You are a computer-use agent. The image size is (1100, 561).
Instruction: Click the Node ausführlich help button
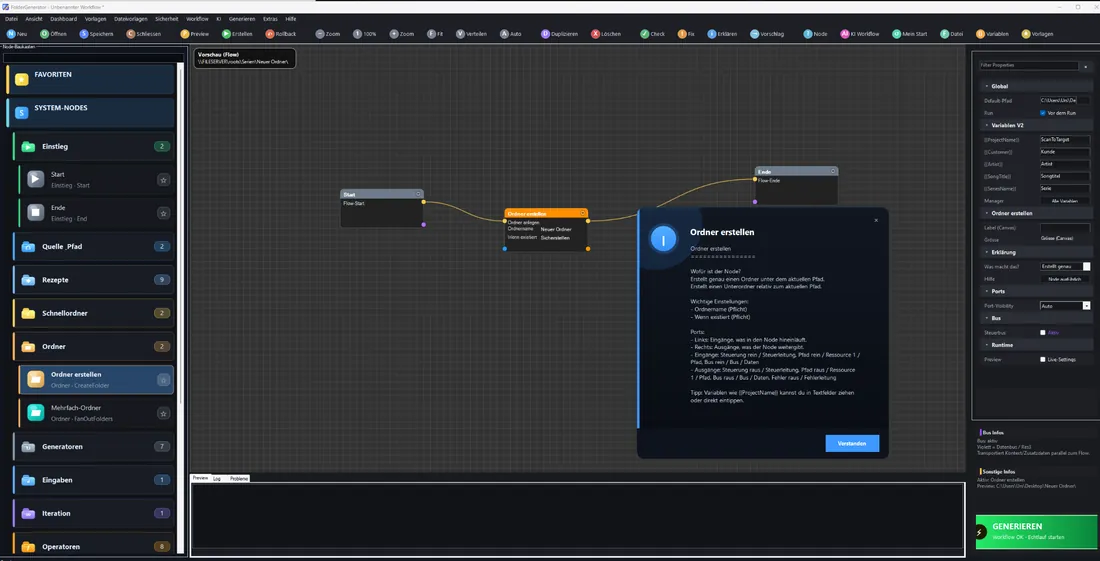(x=1064, y=279)
